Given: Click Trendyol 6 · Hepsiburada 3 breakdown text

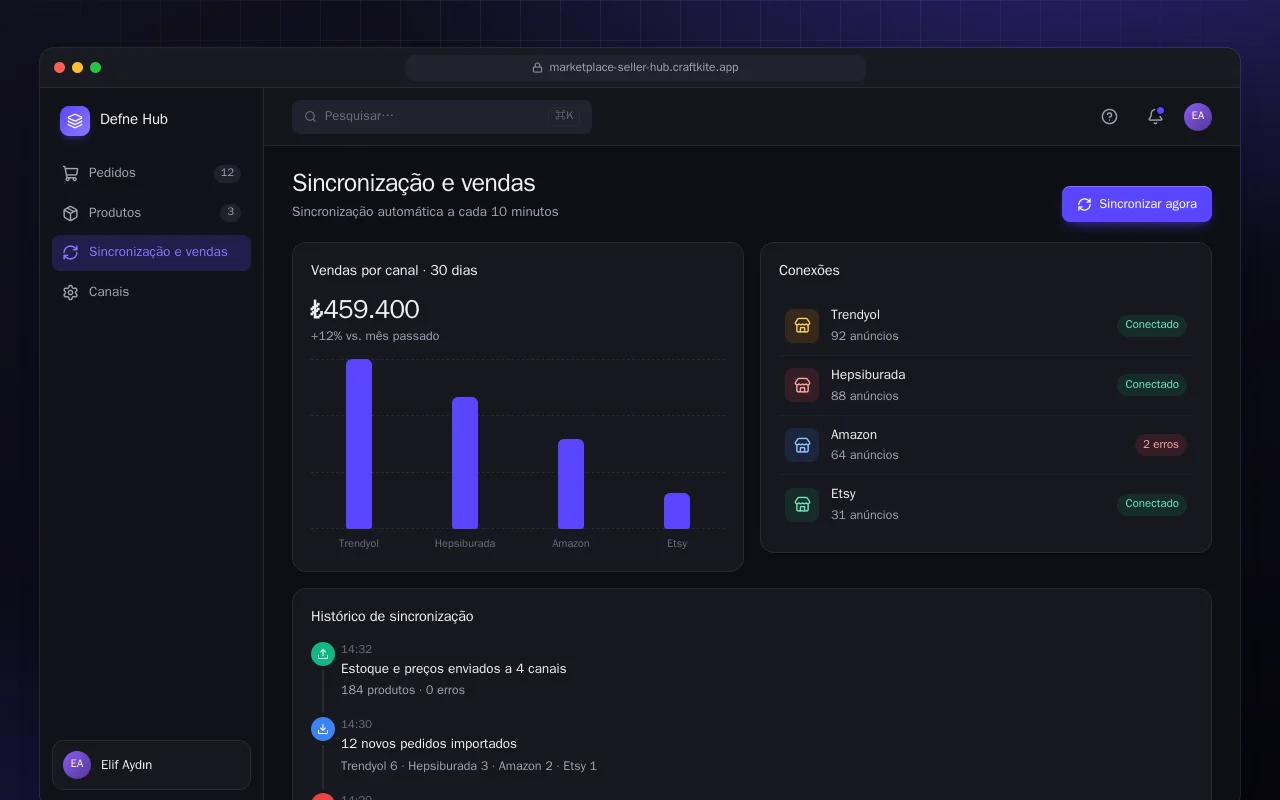Looking at the screenshot, I should (x=469, y=766).
